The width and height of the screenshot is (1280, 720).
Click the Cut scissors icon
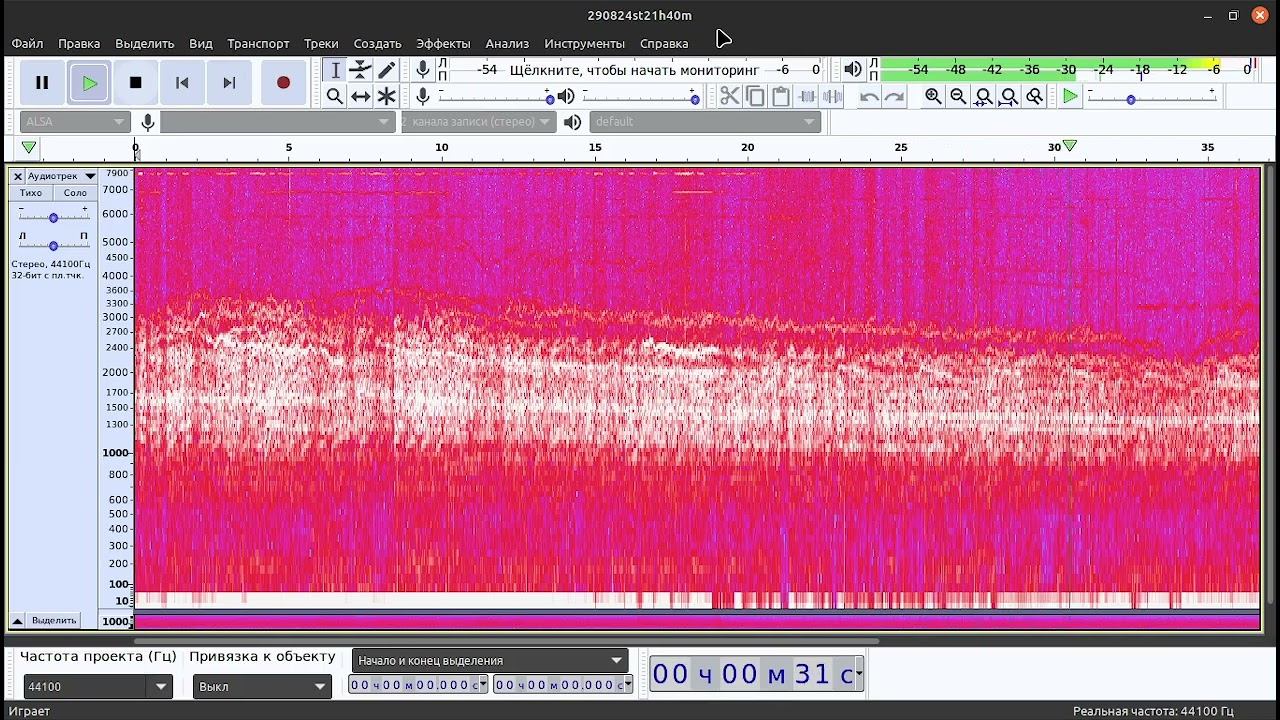click(729, 96)
